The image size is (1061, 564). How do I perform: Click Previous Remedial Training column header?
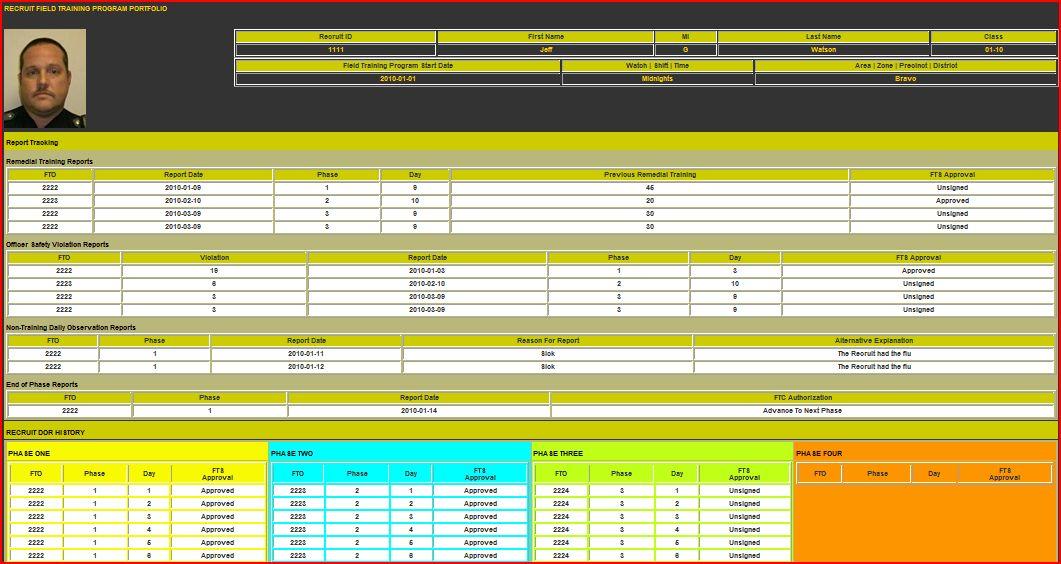click(650, 174)
